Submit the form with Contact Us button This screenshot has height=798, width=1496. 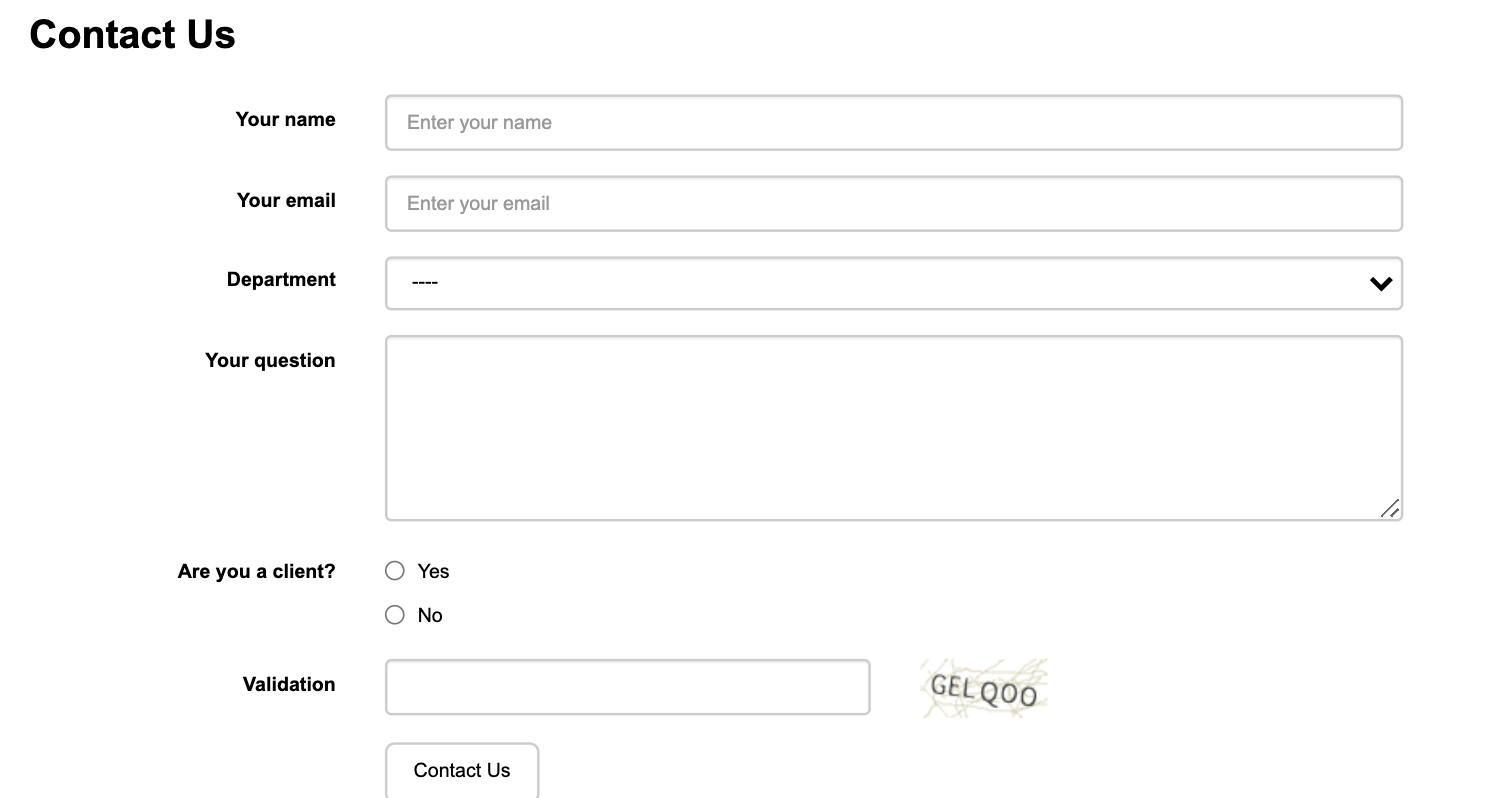[x=462, y=770]
